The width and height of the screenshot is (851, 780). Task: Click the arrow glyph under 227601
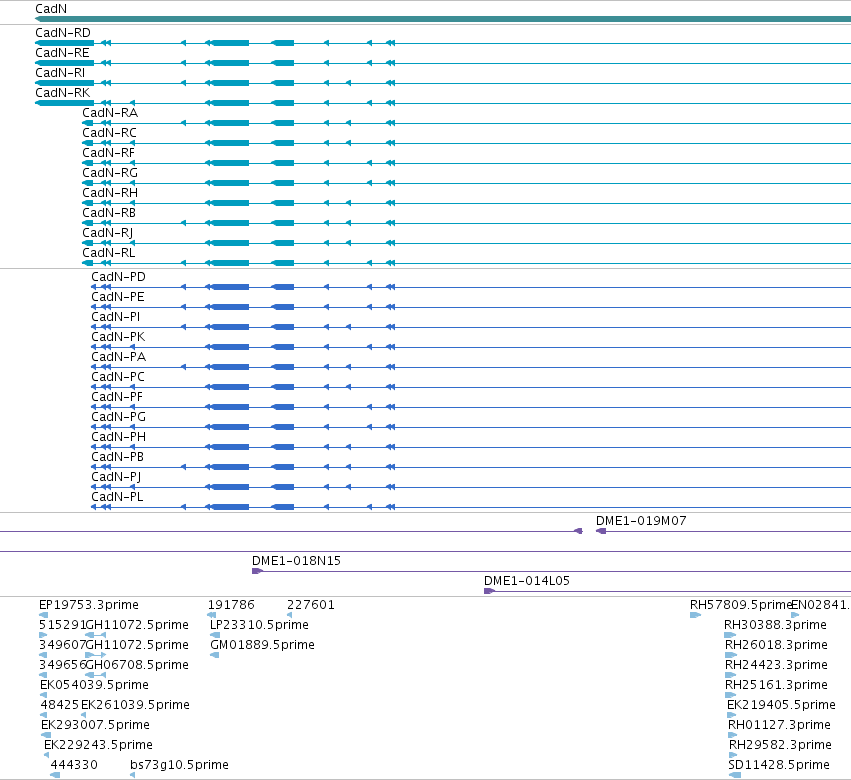click(x=289, y=616)
